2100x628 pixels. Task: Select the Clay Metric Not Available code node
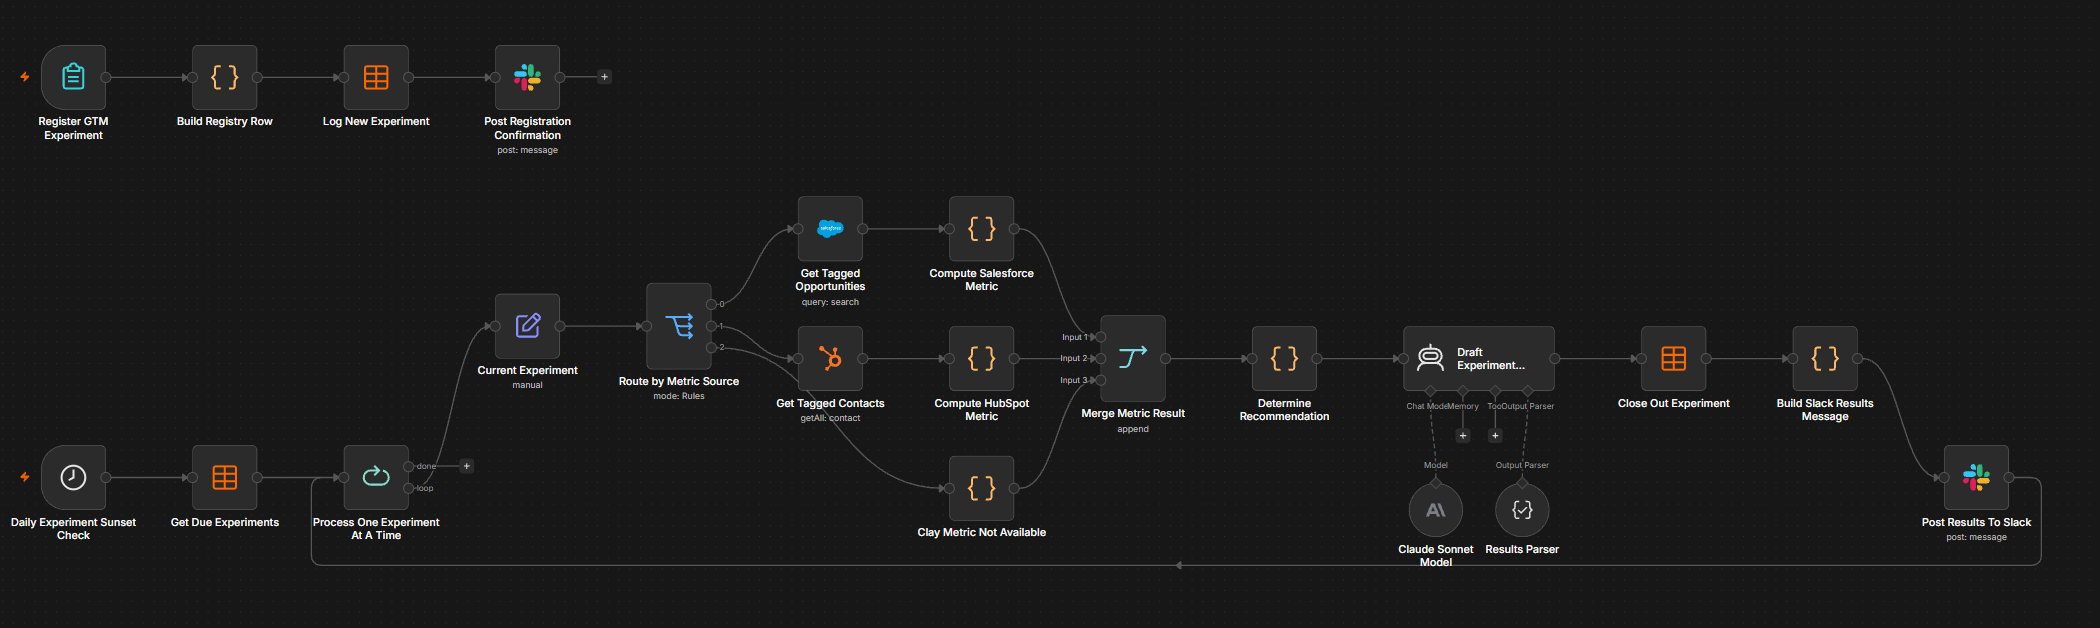click(982, 488)
